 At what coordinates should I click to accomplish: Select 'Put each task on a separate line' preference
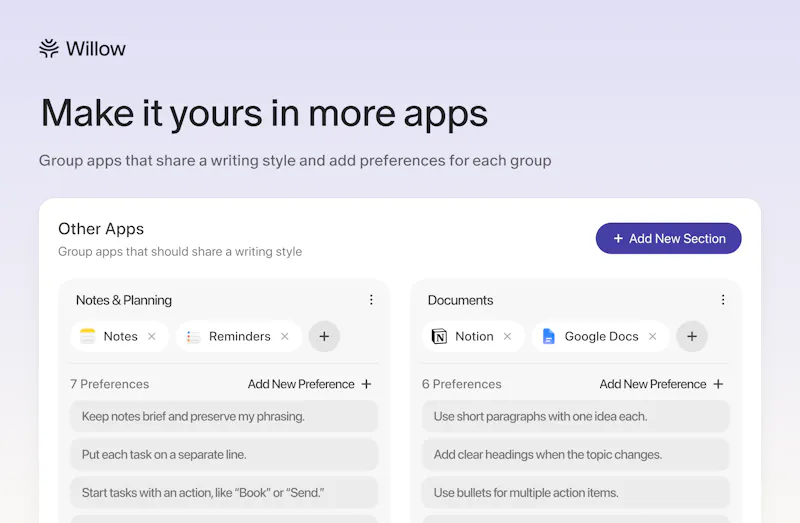pyautogui.click(x=224, y=455)
